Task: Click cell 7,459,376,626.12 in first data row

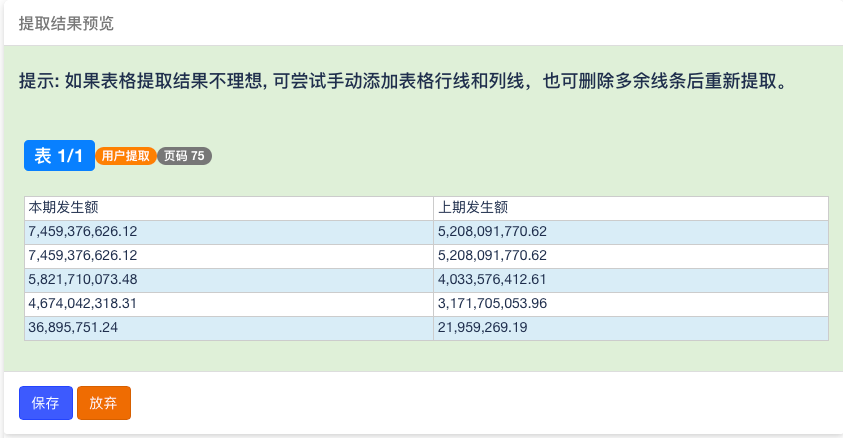Action: [x=229, y=232]
